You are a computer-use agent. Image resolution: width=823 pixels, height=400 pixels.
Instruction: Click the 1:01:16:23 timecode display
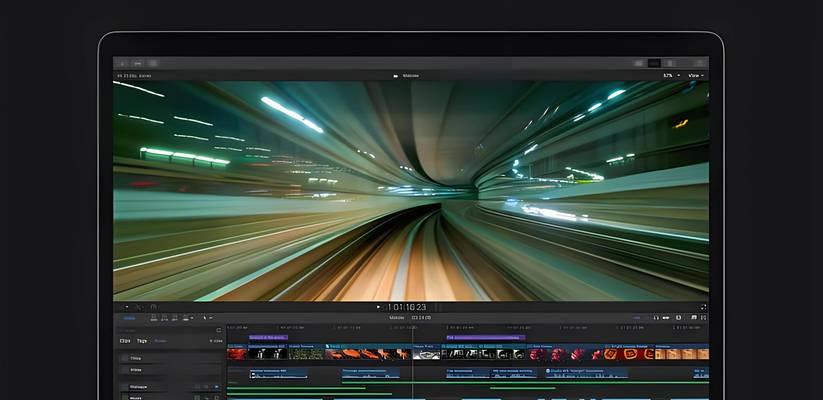(x=408, y=307)
